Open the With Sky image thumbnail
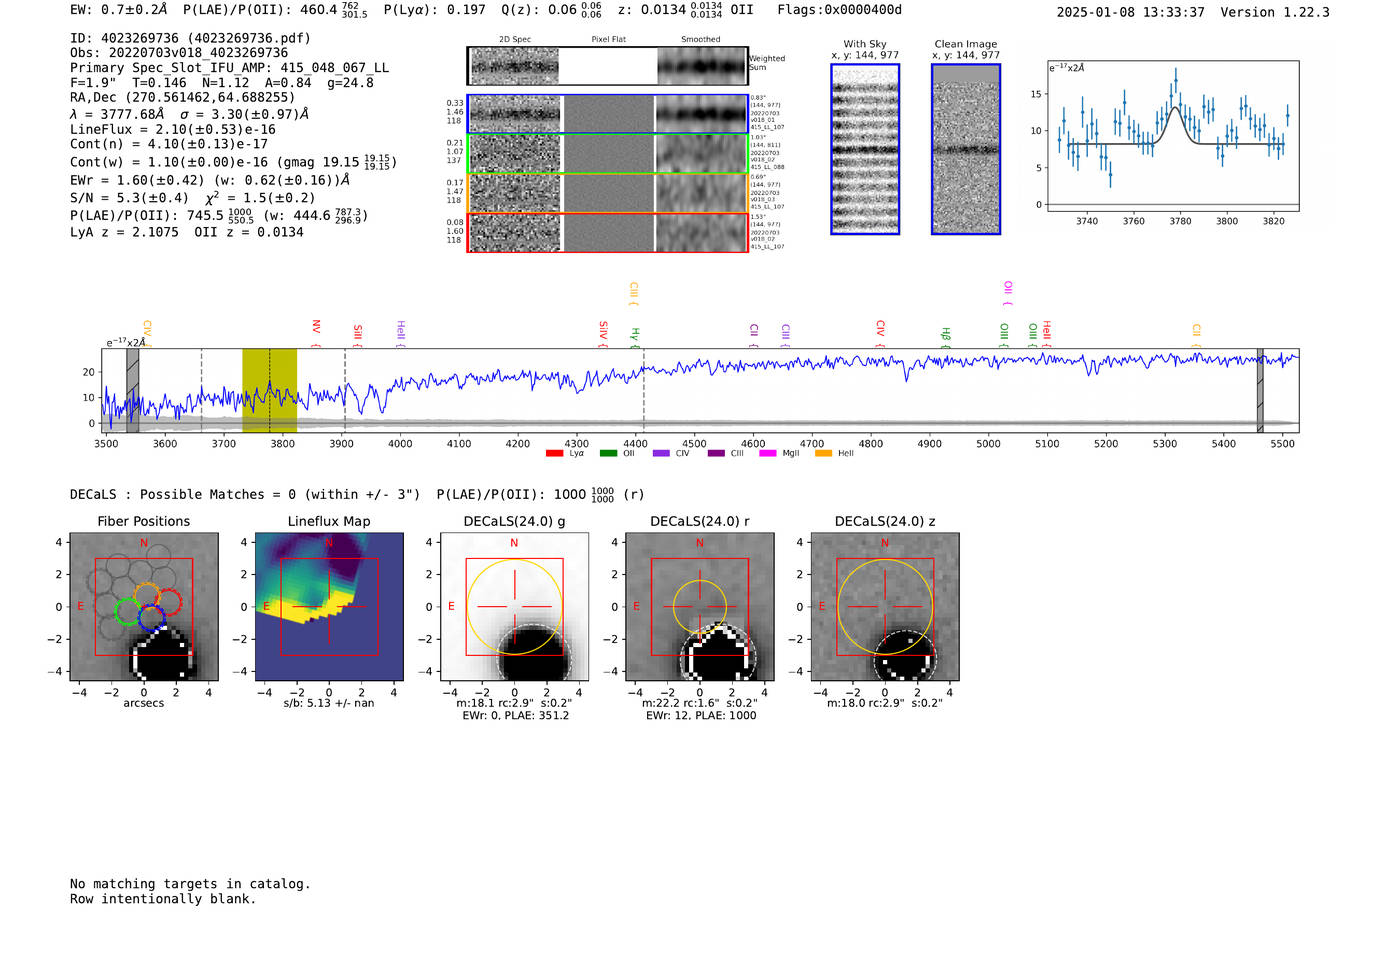The image size is (1400, 953). (x=865, y=149)
